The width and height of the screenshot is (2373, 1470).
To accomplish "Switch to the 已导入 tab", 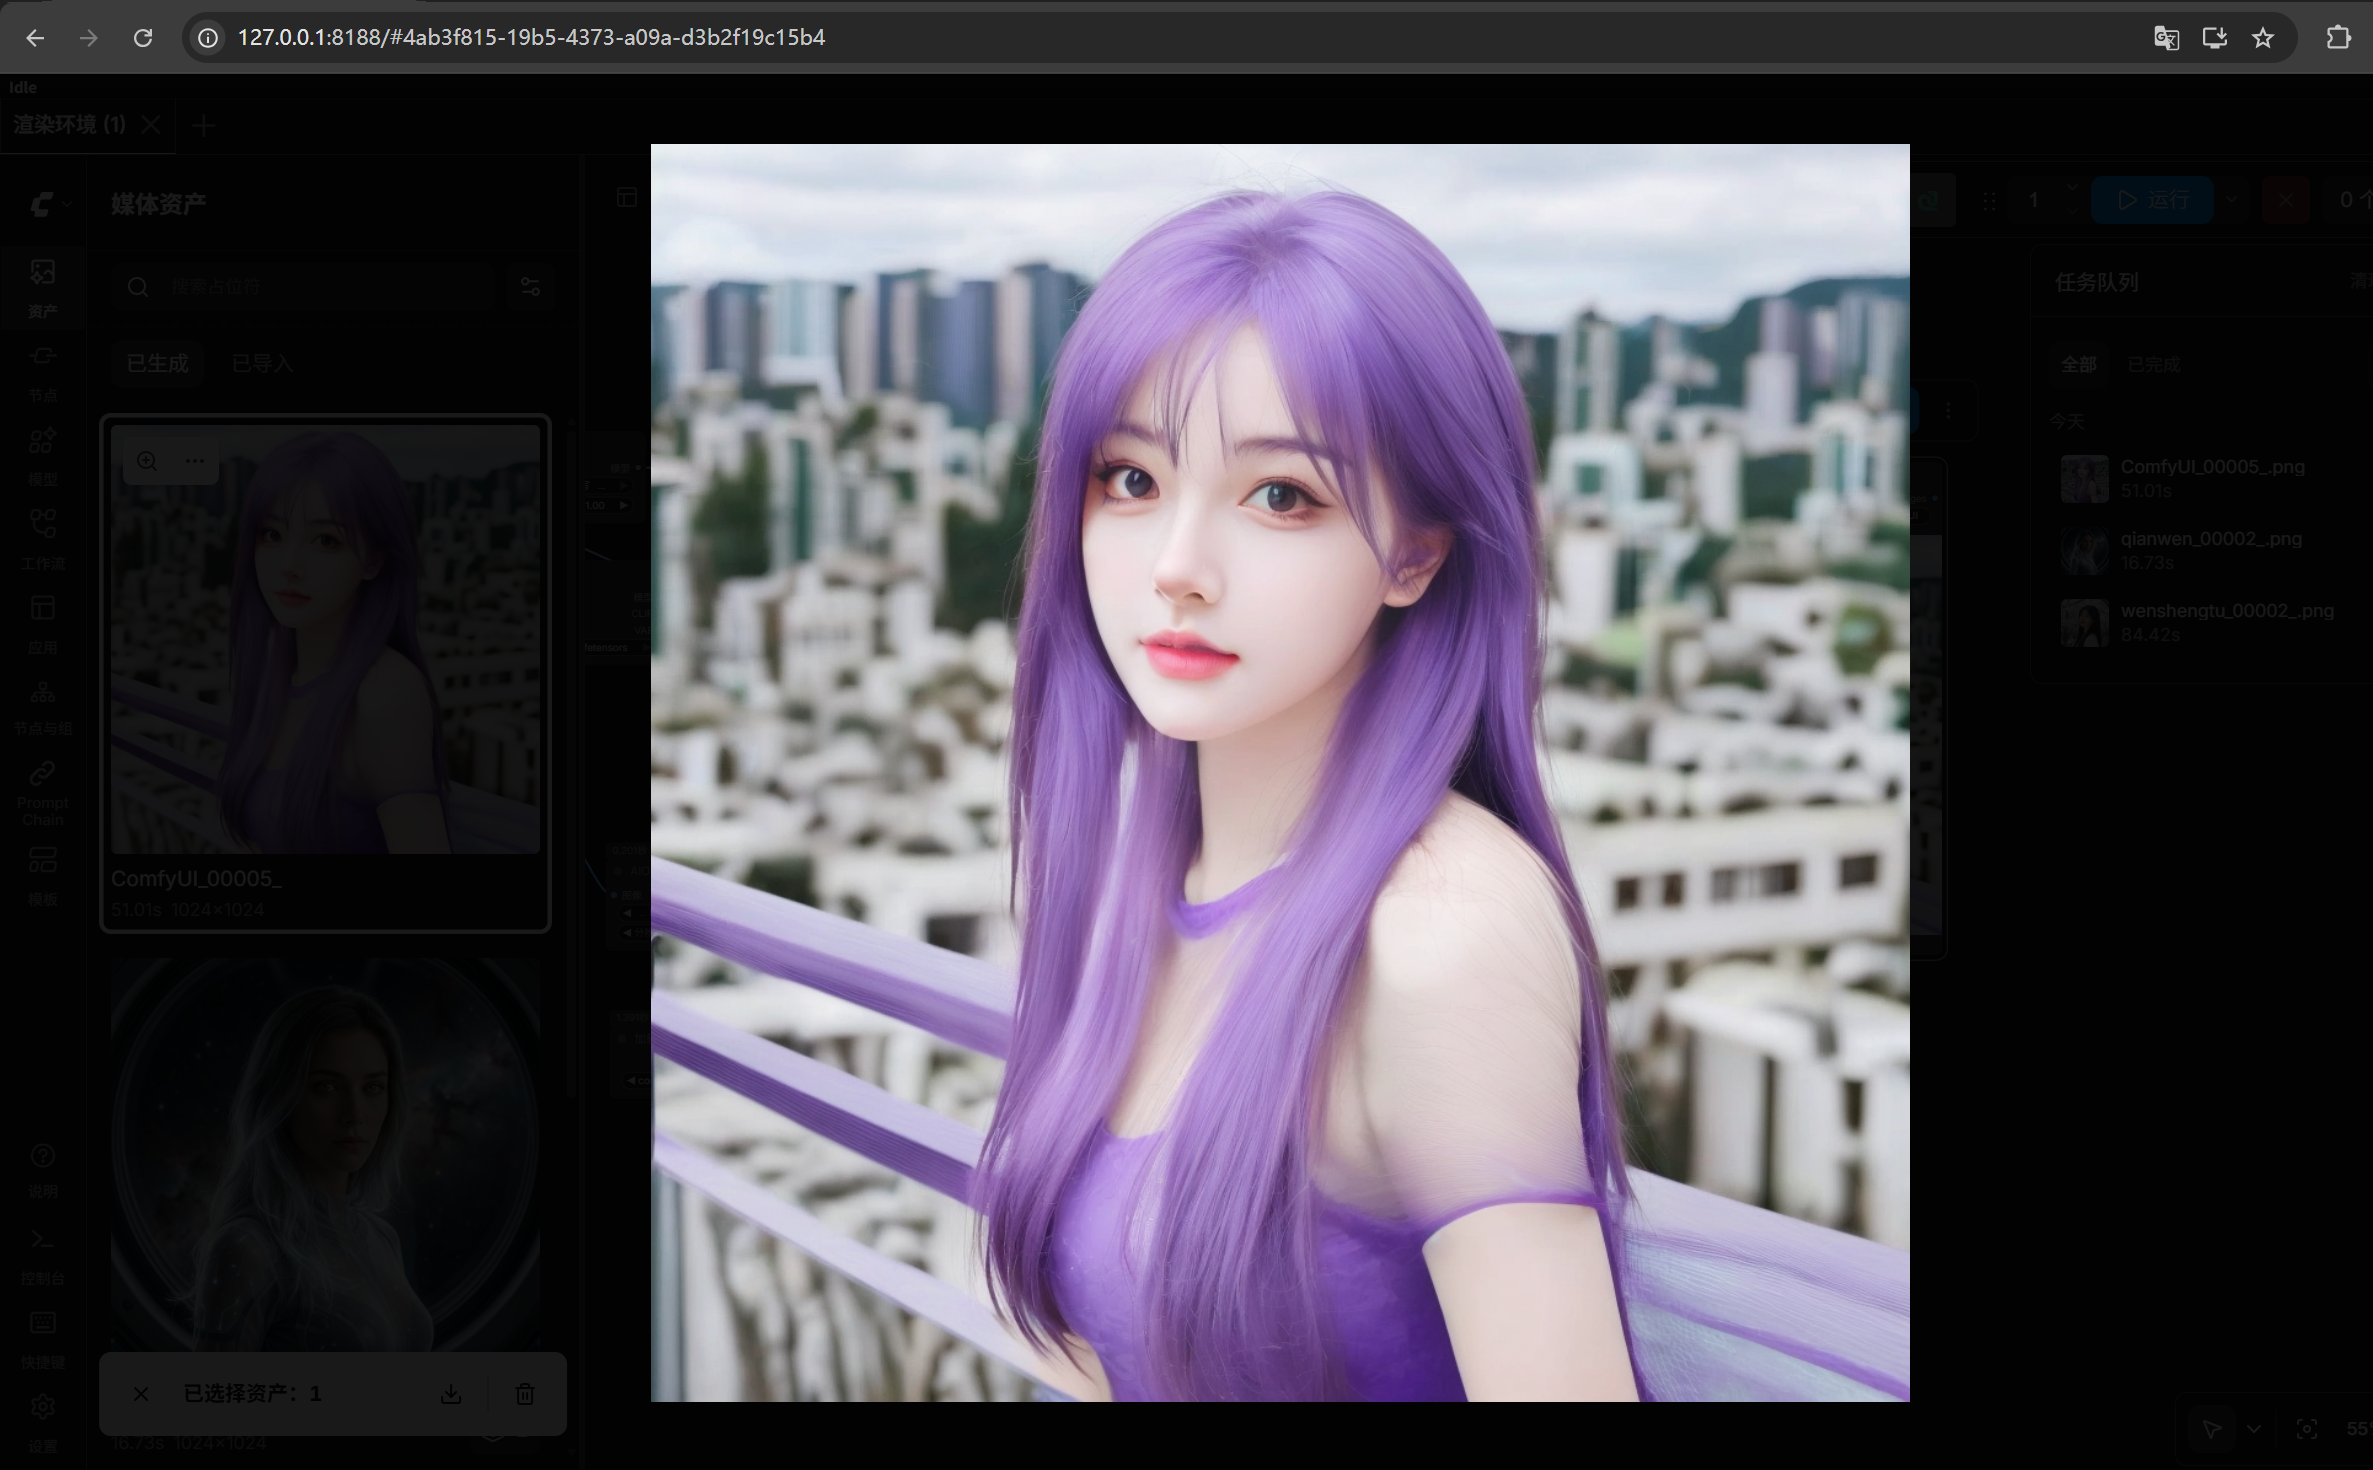I will [x=262, y=363].
